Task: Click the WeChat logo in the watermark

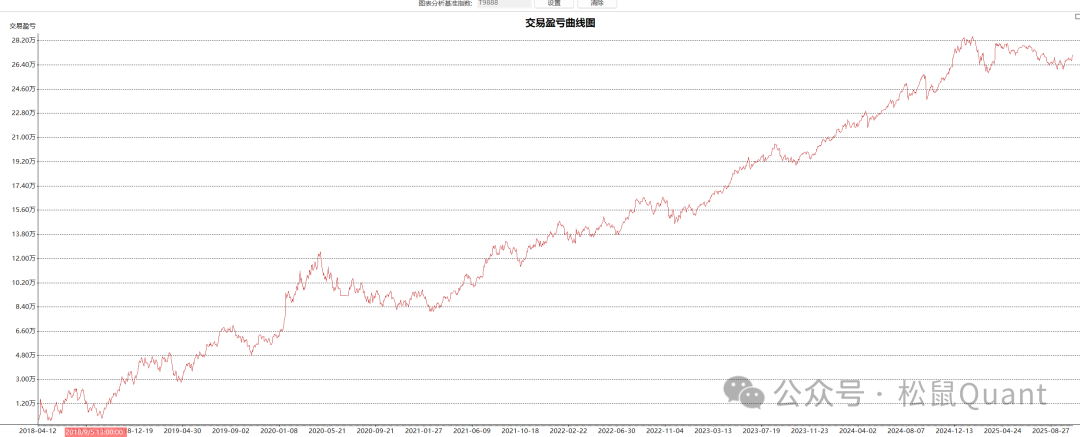Action: (747, 393)
